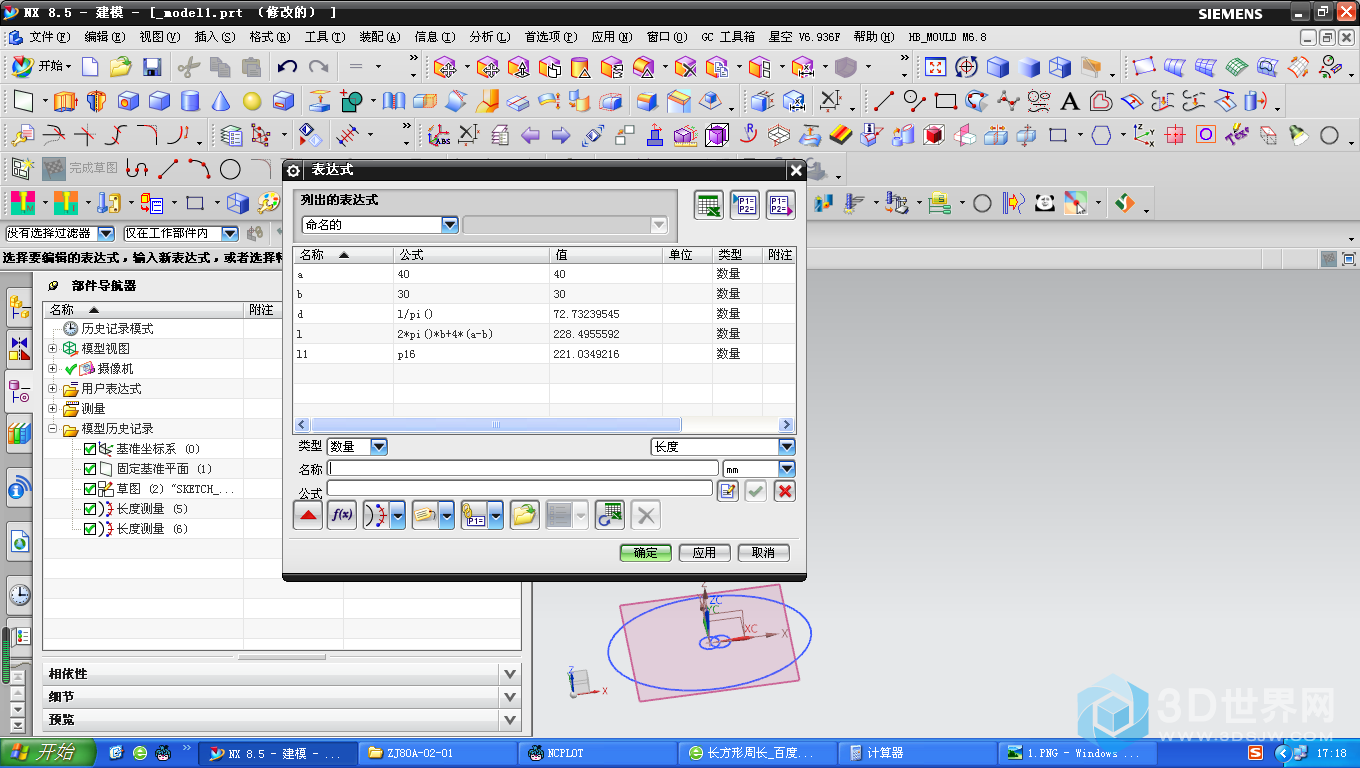Screen dimensions: 1360x768
Task: Click the Windows 开始 start button
Action: coord(48,752)
